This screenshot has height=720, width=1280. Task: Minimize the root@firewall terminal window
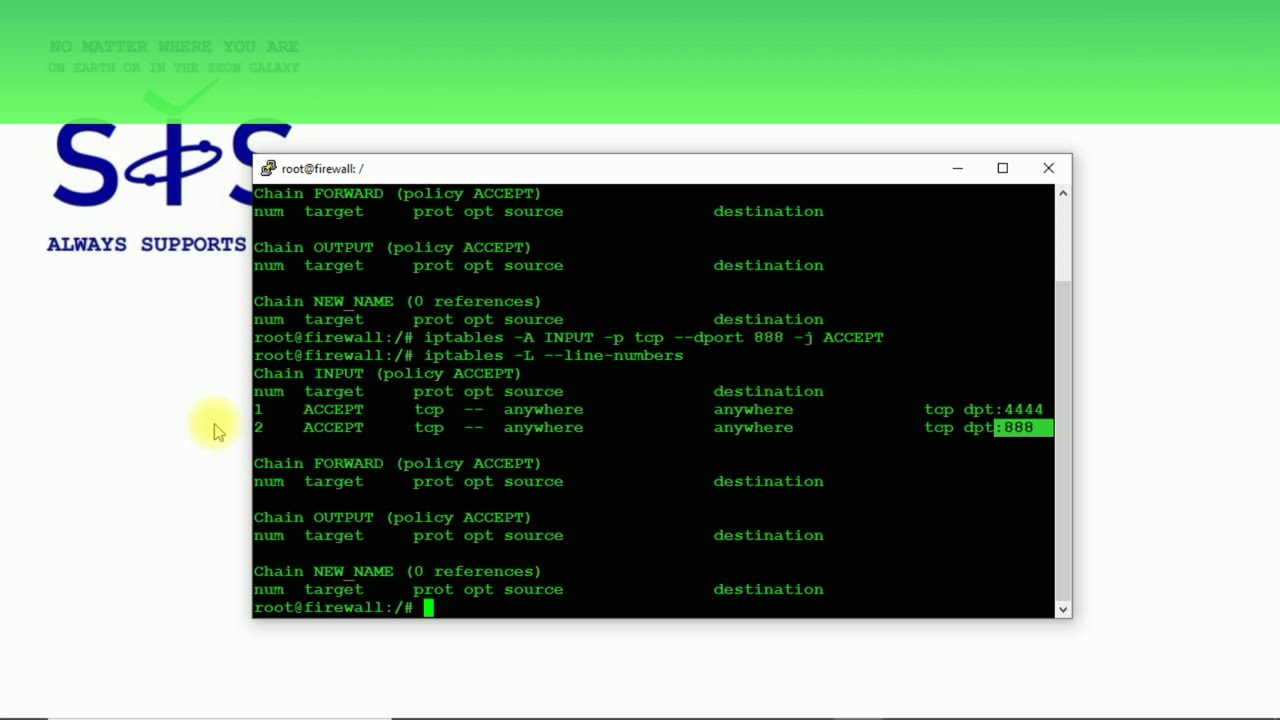(957, 168)
